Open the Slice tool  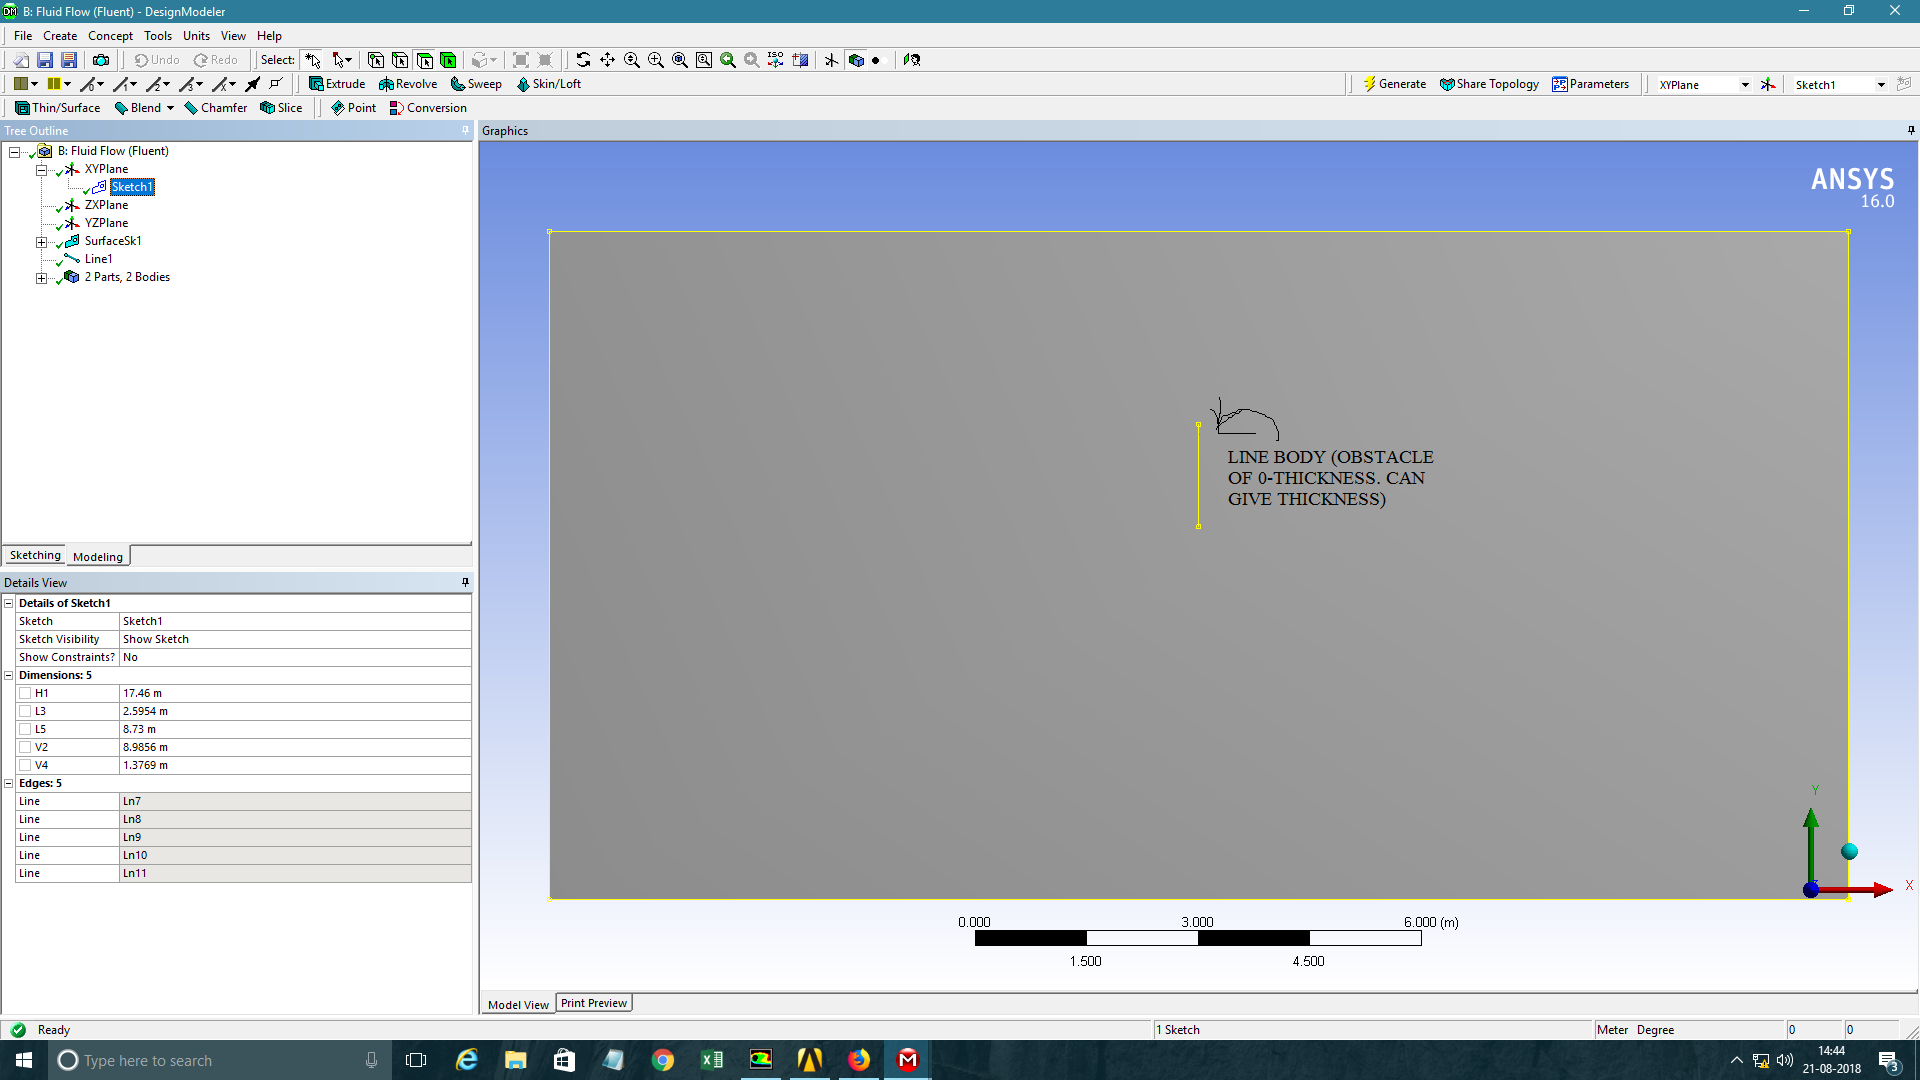tap(281, 108)
